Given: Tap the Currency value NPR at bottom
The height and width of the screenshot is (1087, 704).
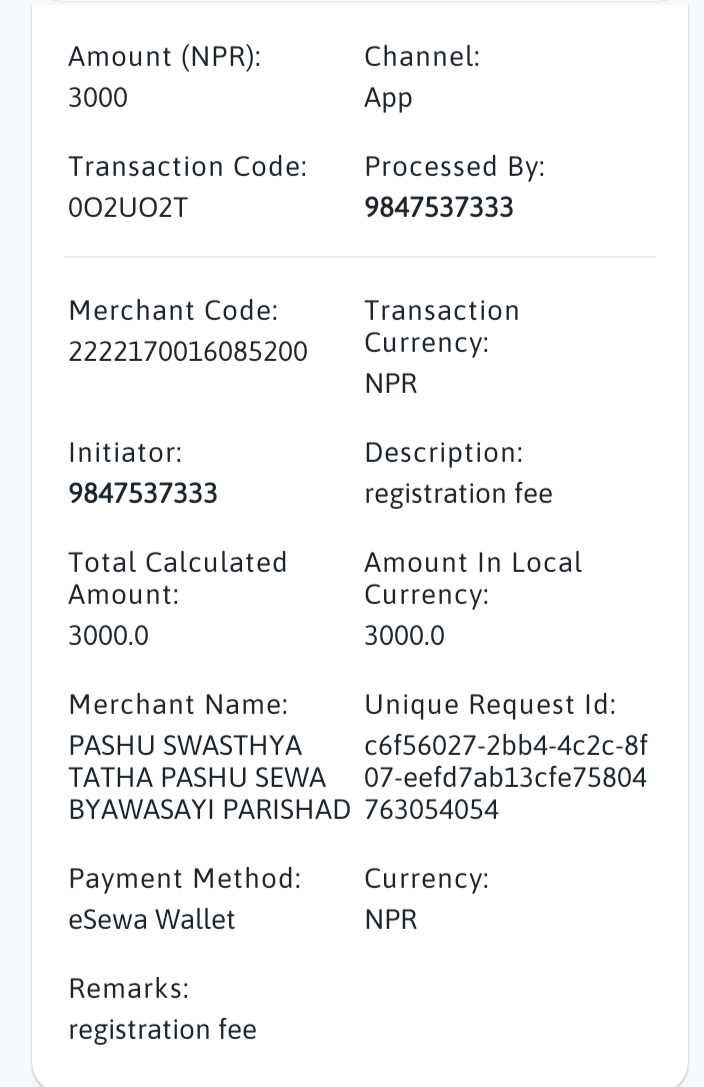Looking at the screenshot, I should point(391,920).
